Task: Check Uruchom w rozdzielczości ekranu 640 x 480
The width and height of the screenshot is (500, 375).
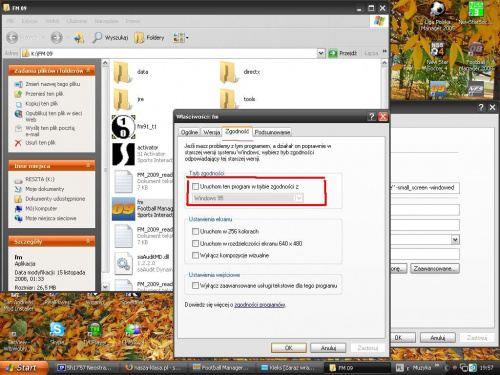Action: (196, 243)
